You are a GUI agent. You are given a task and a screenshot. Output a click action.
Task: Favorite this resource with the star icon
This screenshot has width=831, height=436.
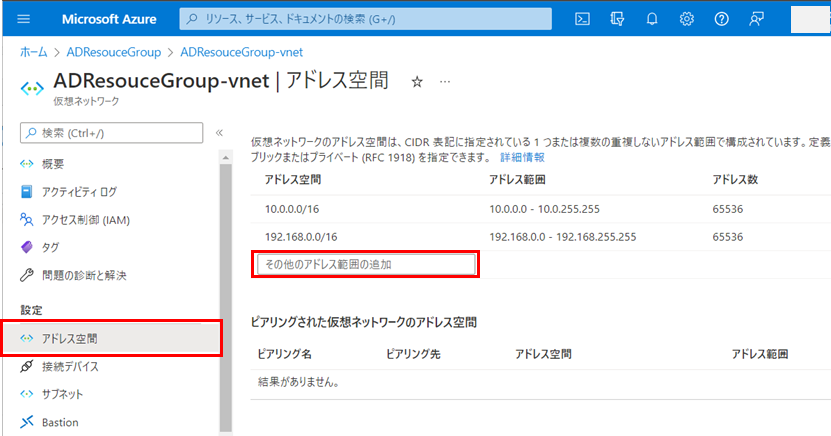[x=417, y=82]
